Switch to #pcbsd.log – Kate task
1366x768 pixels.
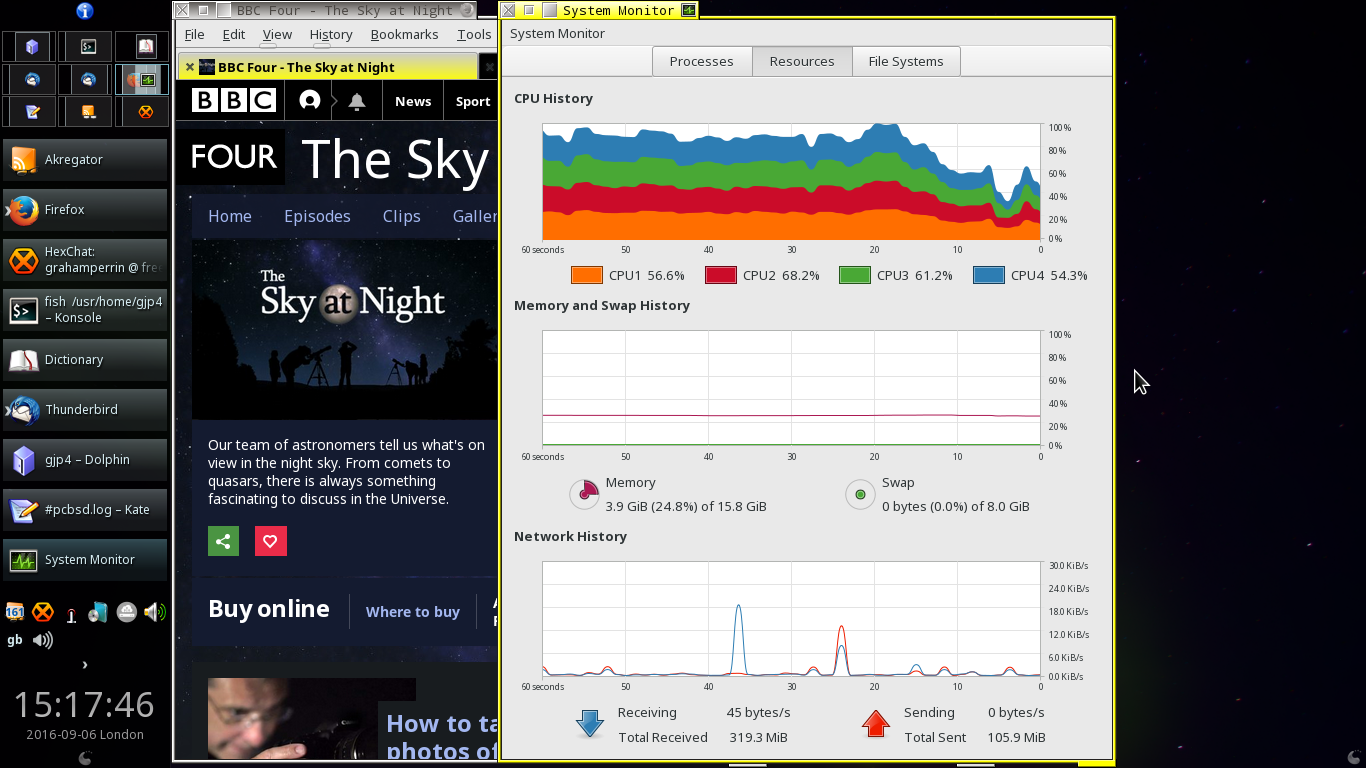click(x=85, y=510)
